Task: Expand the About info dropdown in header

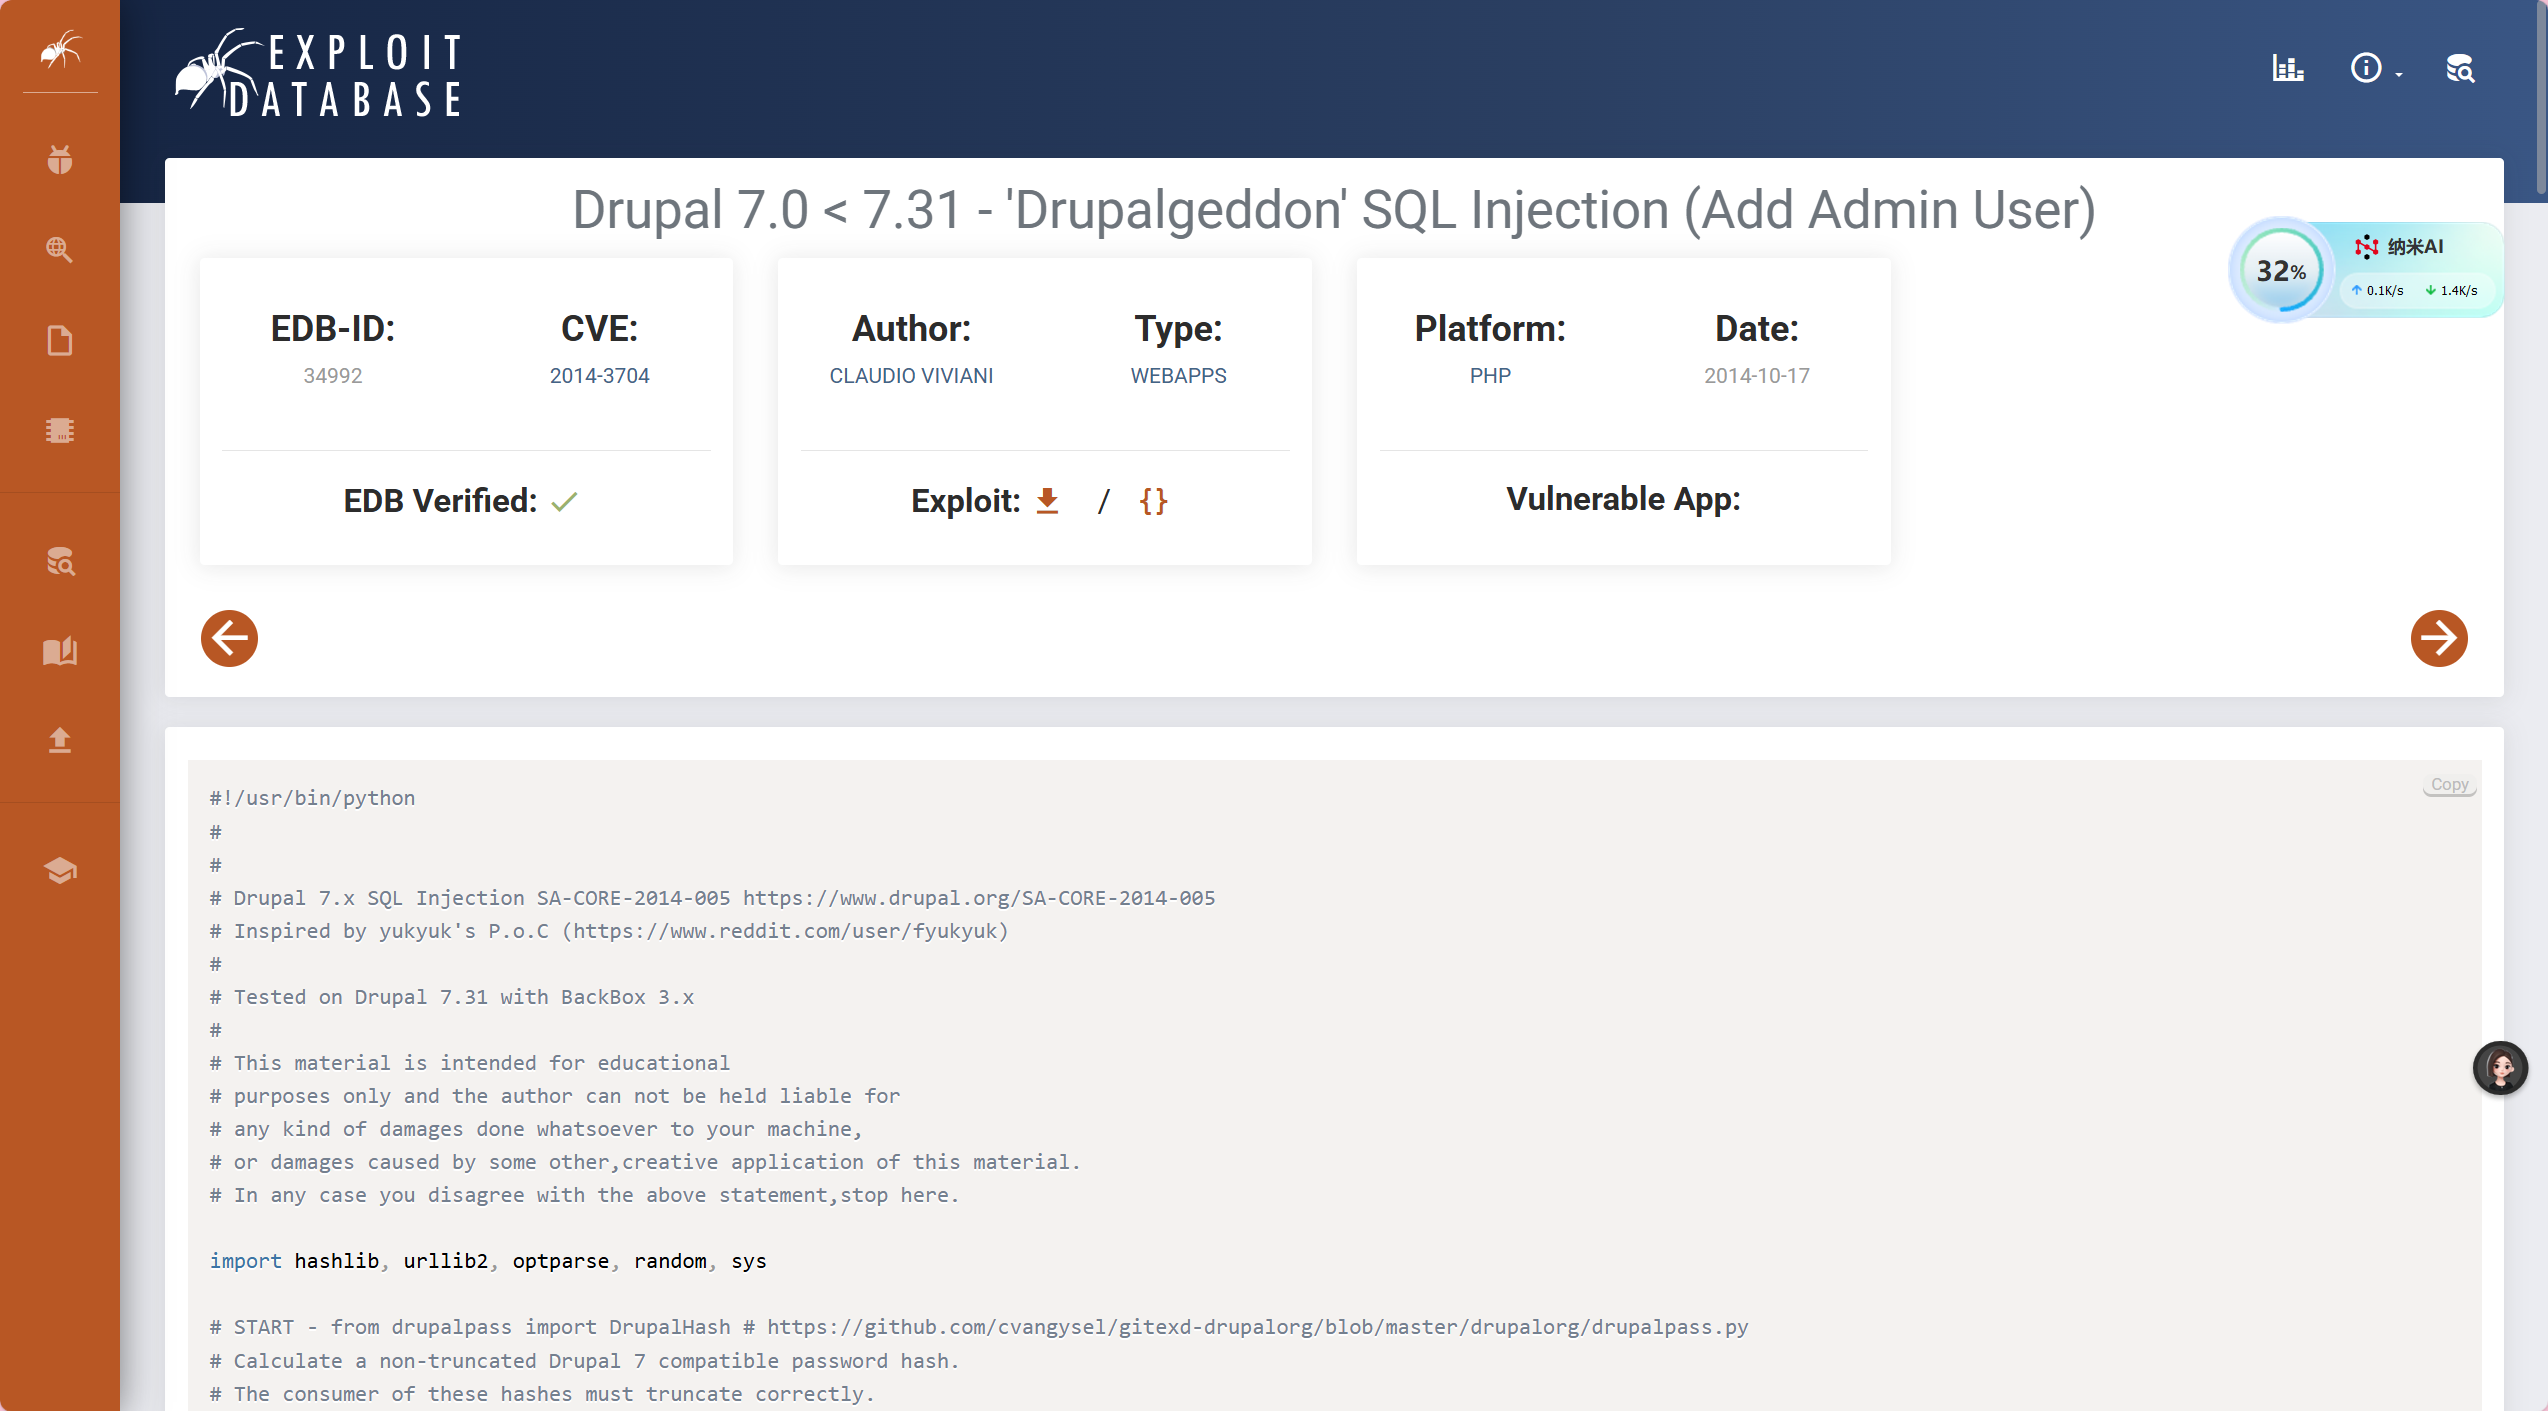Action: (2374, 68)
